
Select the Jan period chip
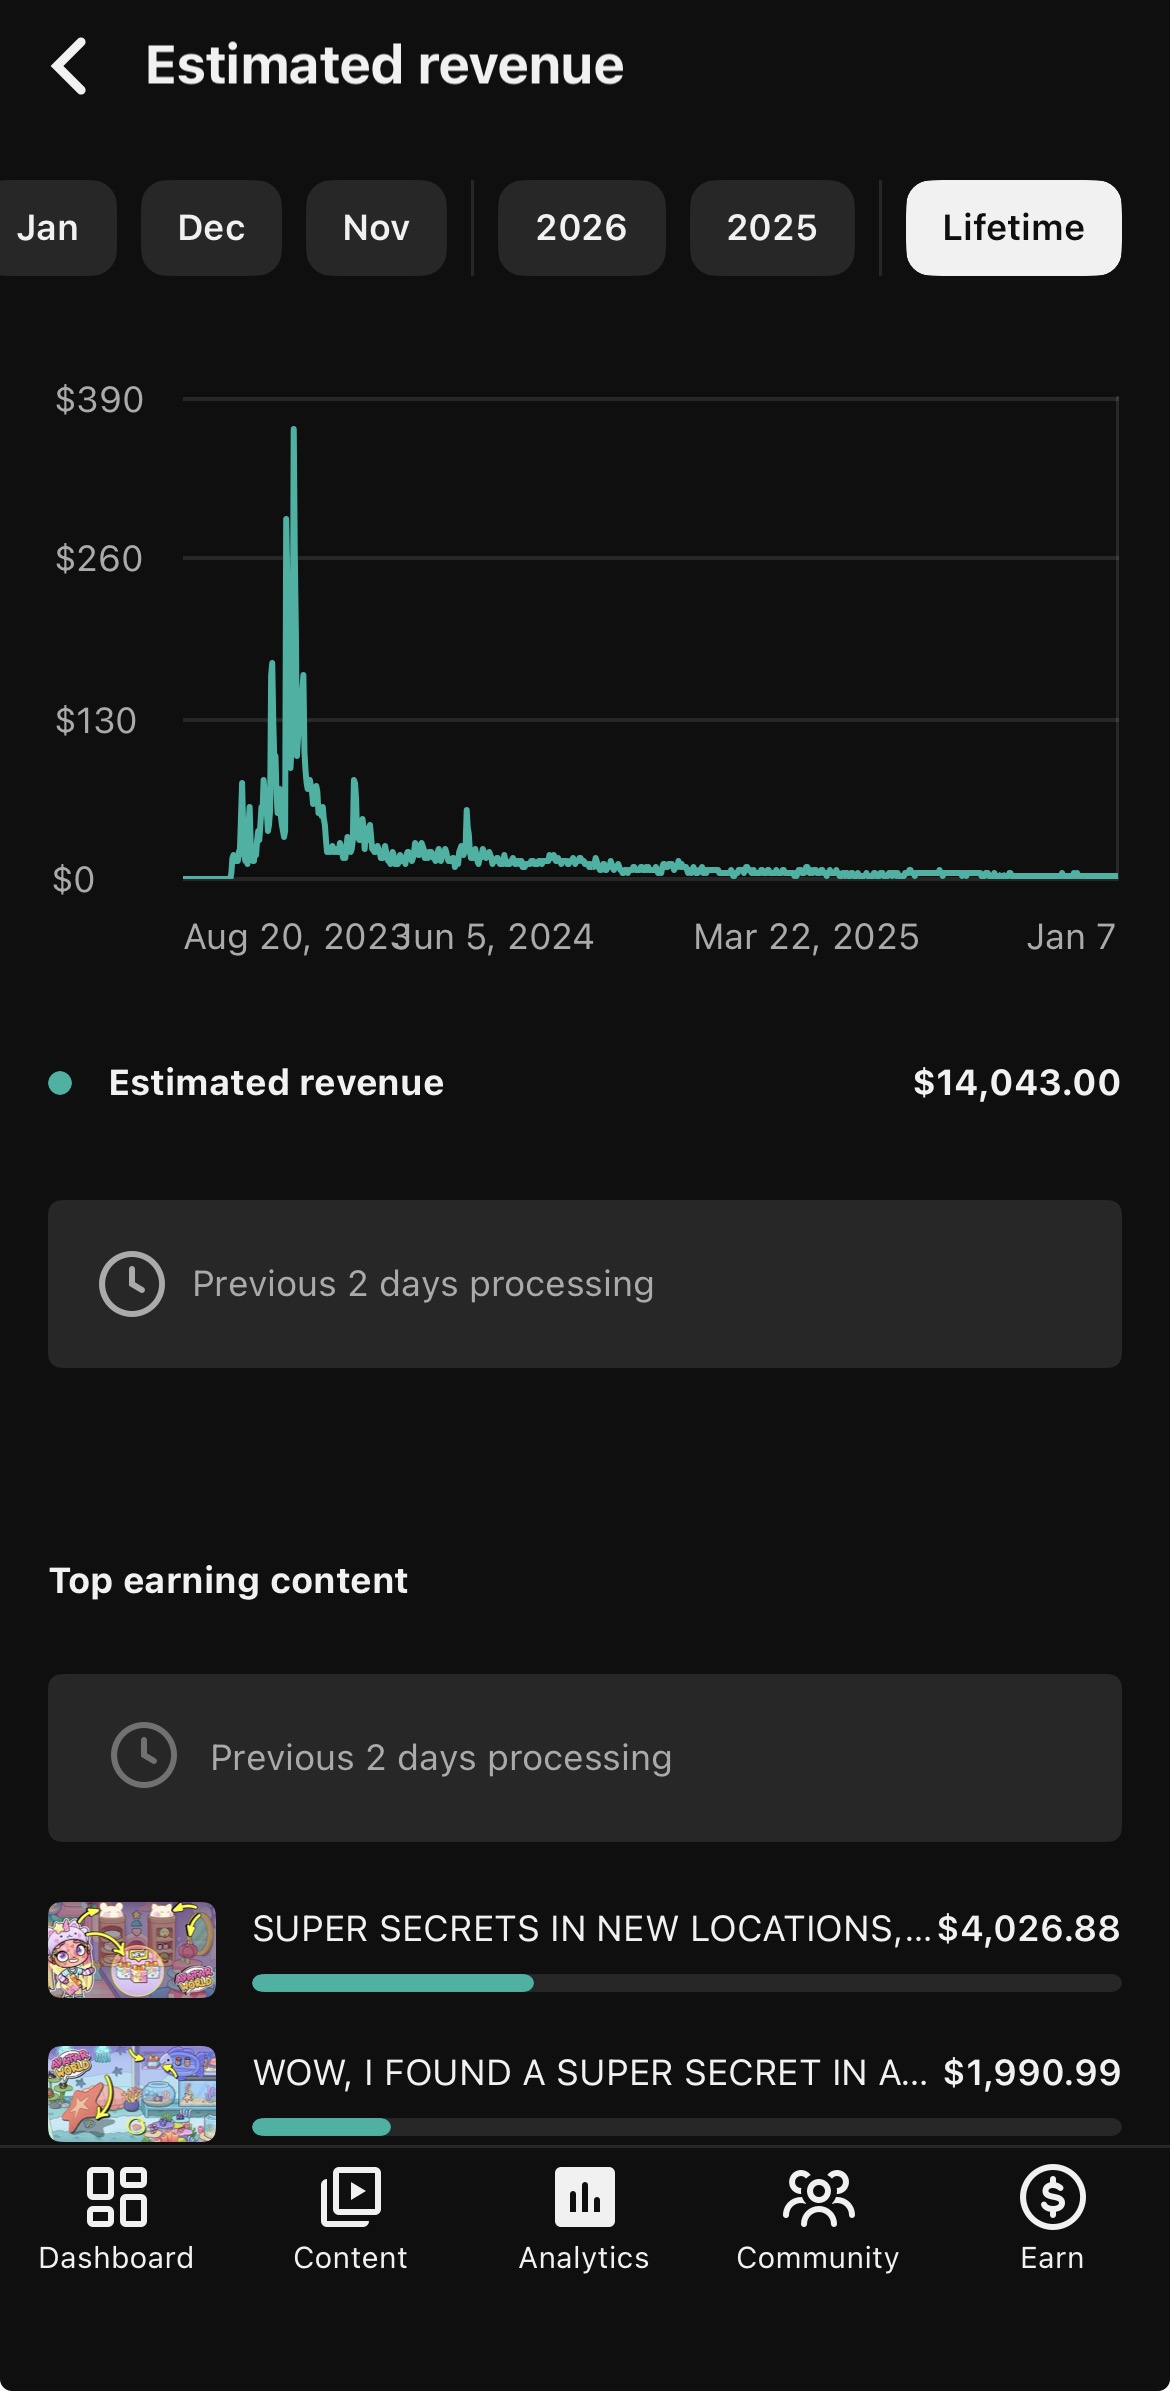click(x=50, y=228)
